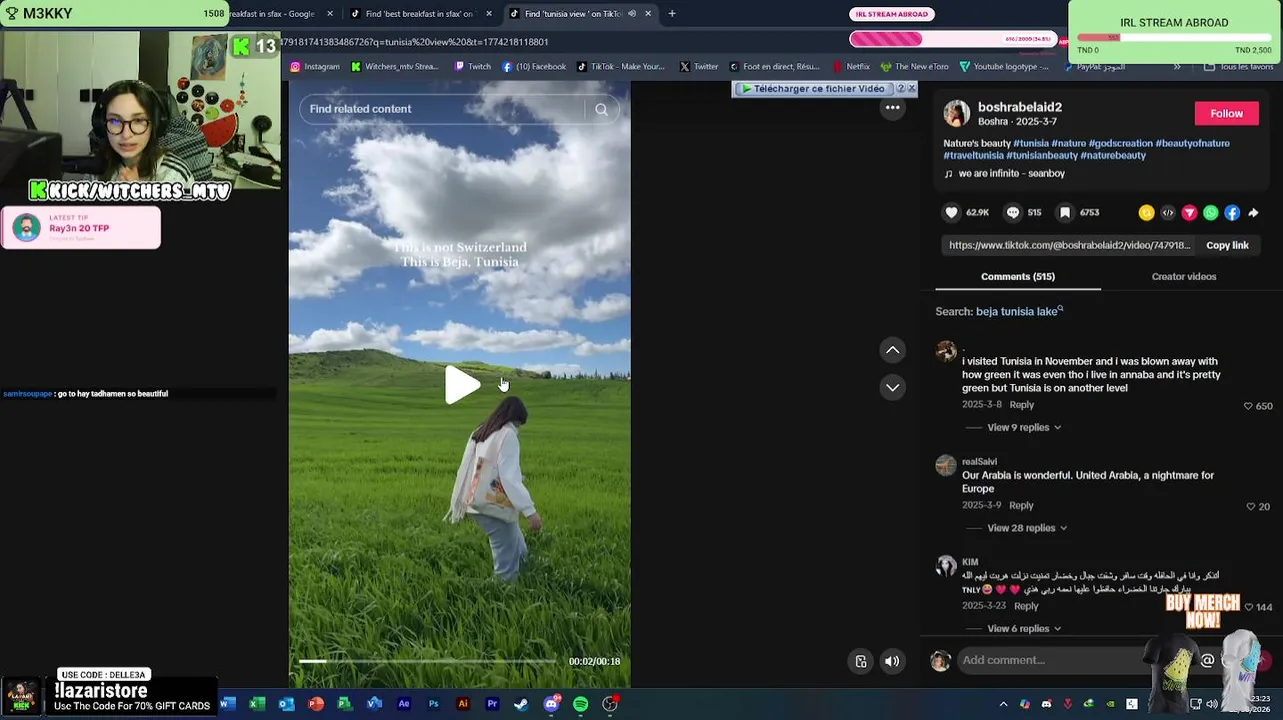Click the embed code share icon
The width and height of the screenshot is (1283, 720).
coord(1168,213)
